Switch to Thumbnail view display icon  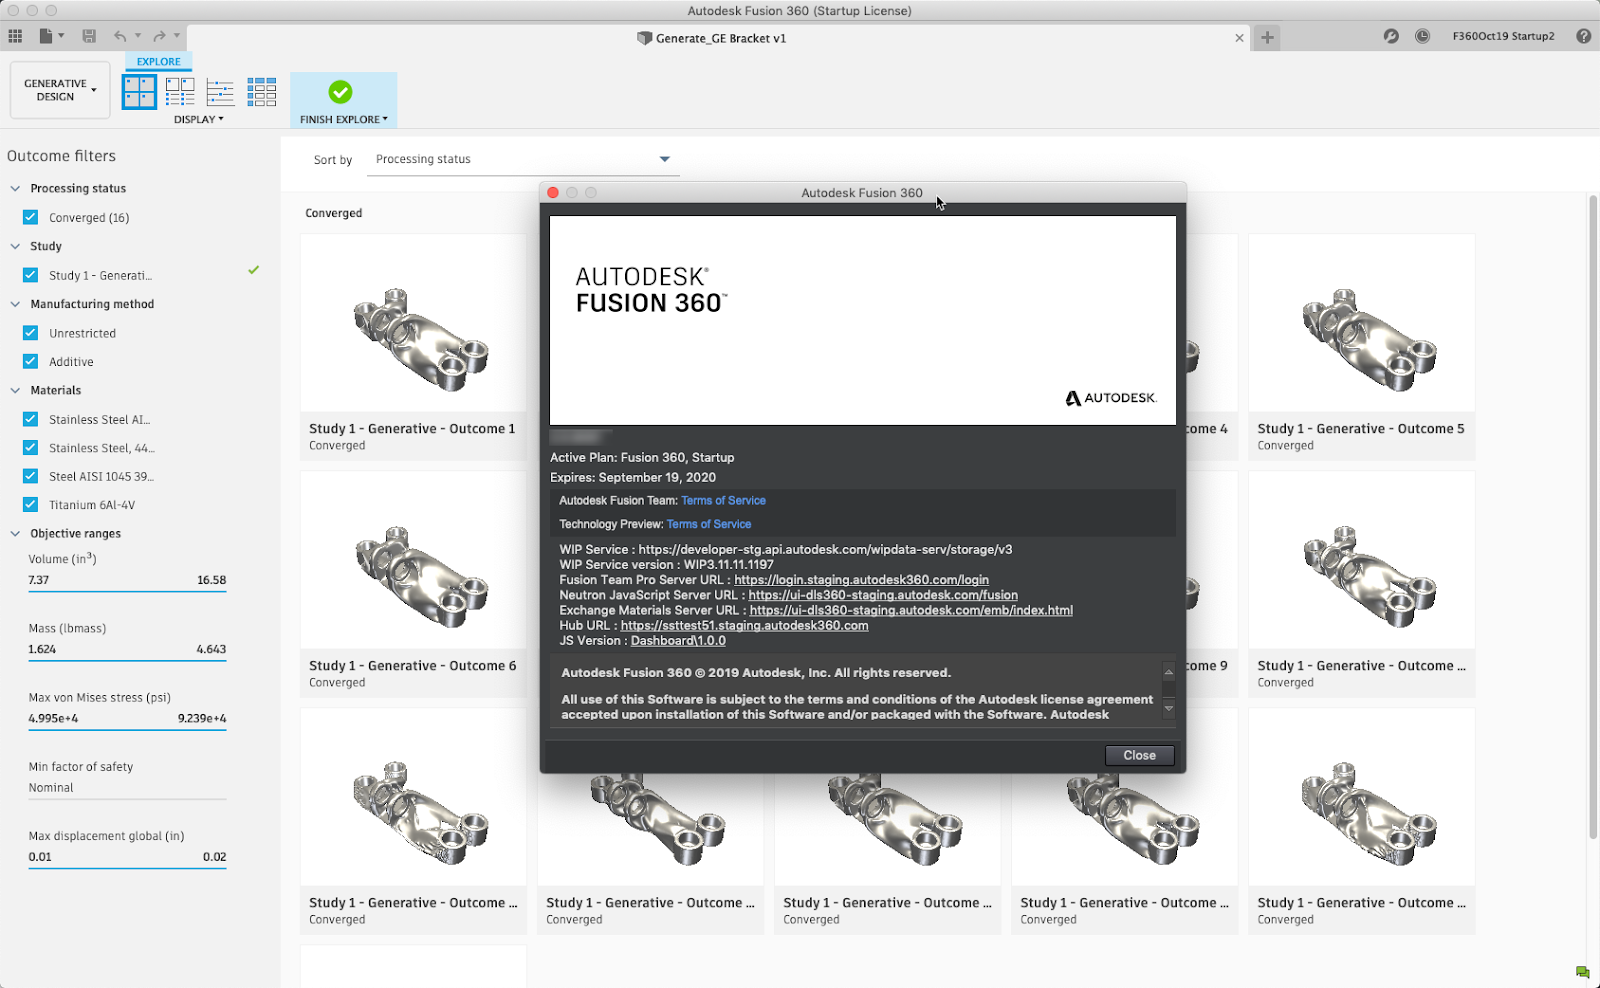(x=139, y=92)
